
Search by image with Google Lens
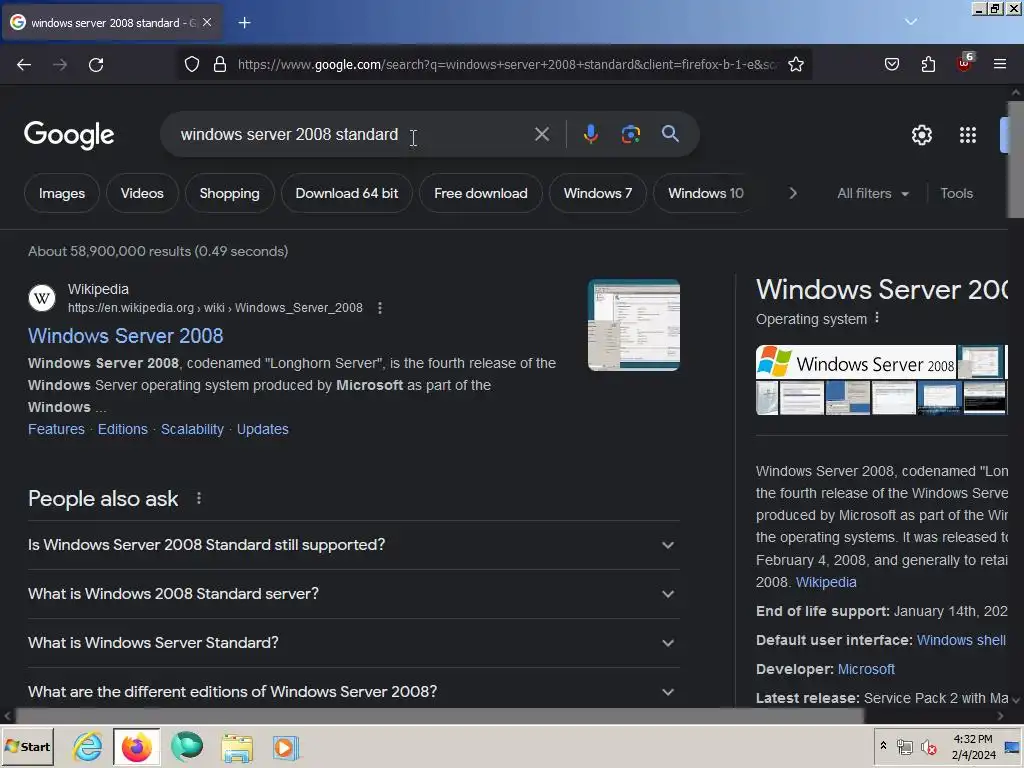pos(630,135)
